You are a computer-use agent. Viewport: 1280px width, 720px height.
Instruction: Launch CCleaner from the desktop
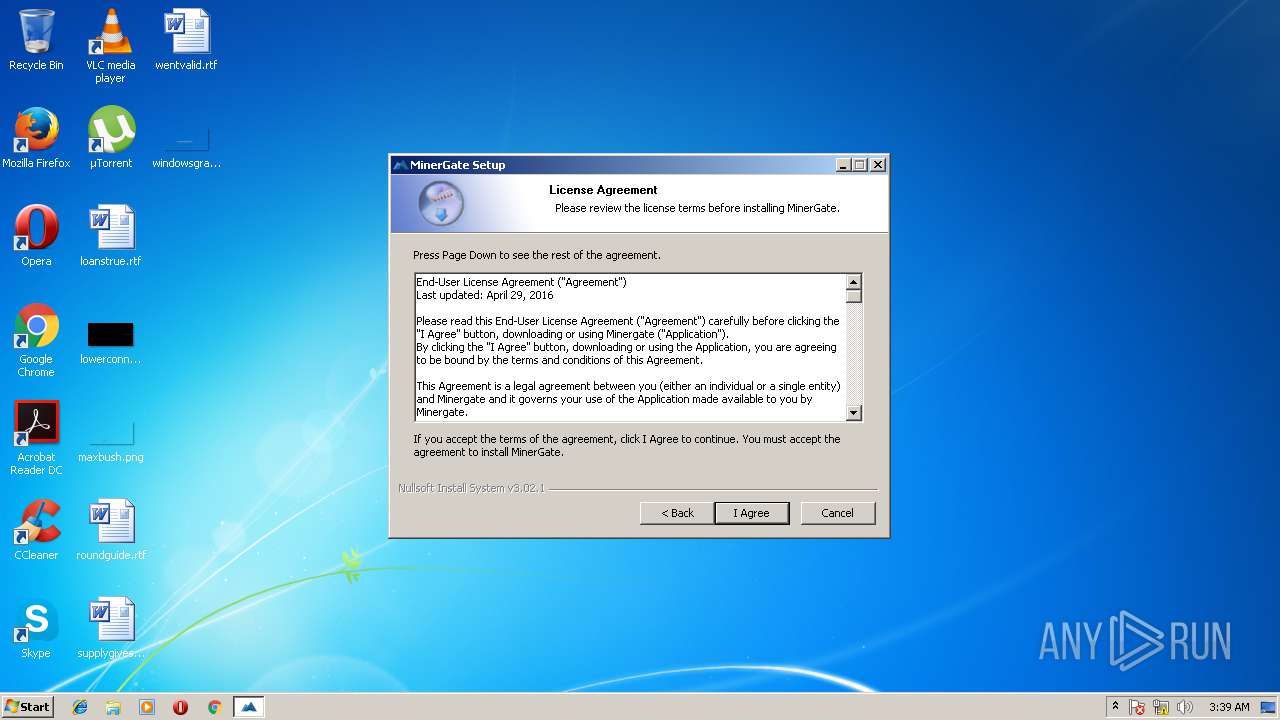tap(36, 530)
